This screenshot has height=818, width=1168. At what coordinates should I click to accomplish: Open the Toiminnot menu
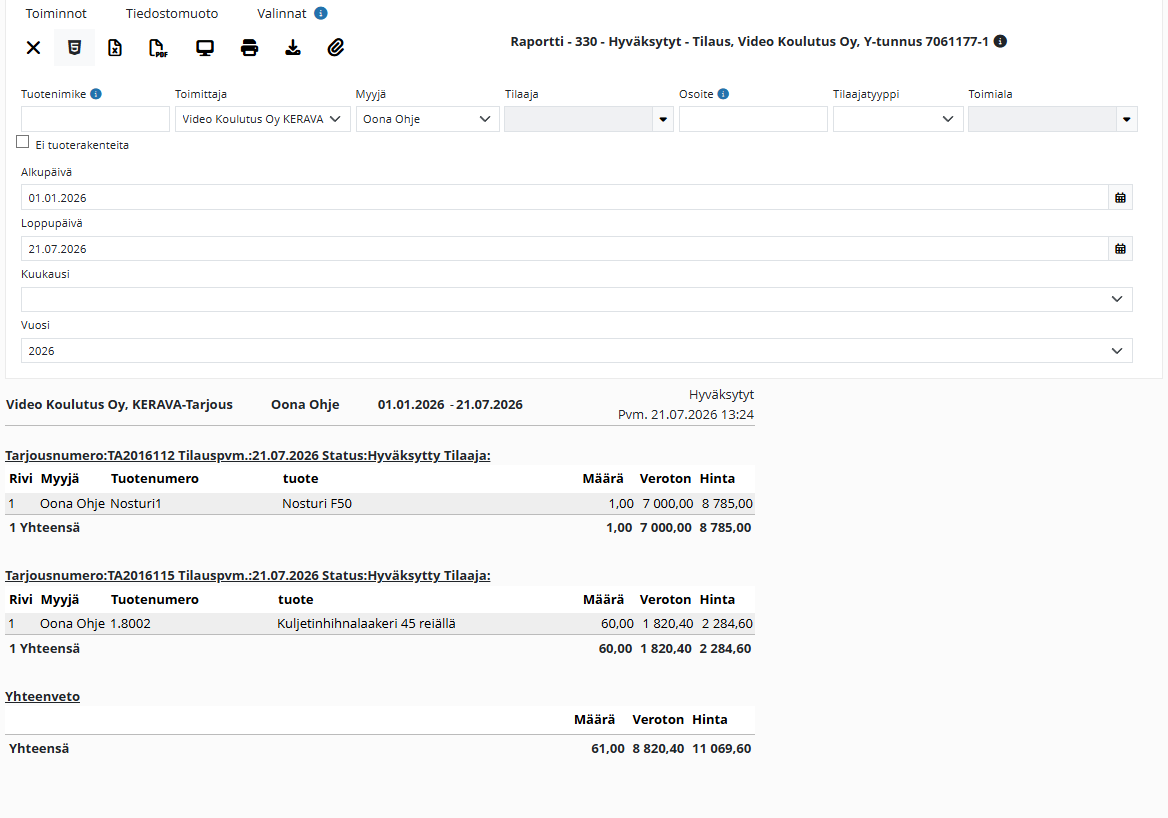[x=56, y=13]
